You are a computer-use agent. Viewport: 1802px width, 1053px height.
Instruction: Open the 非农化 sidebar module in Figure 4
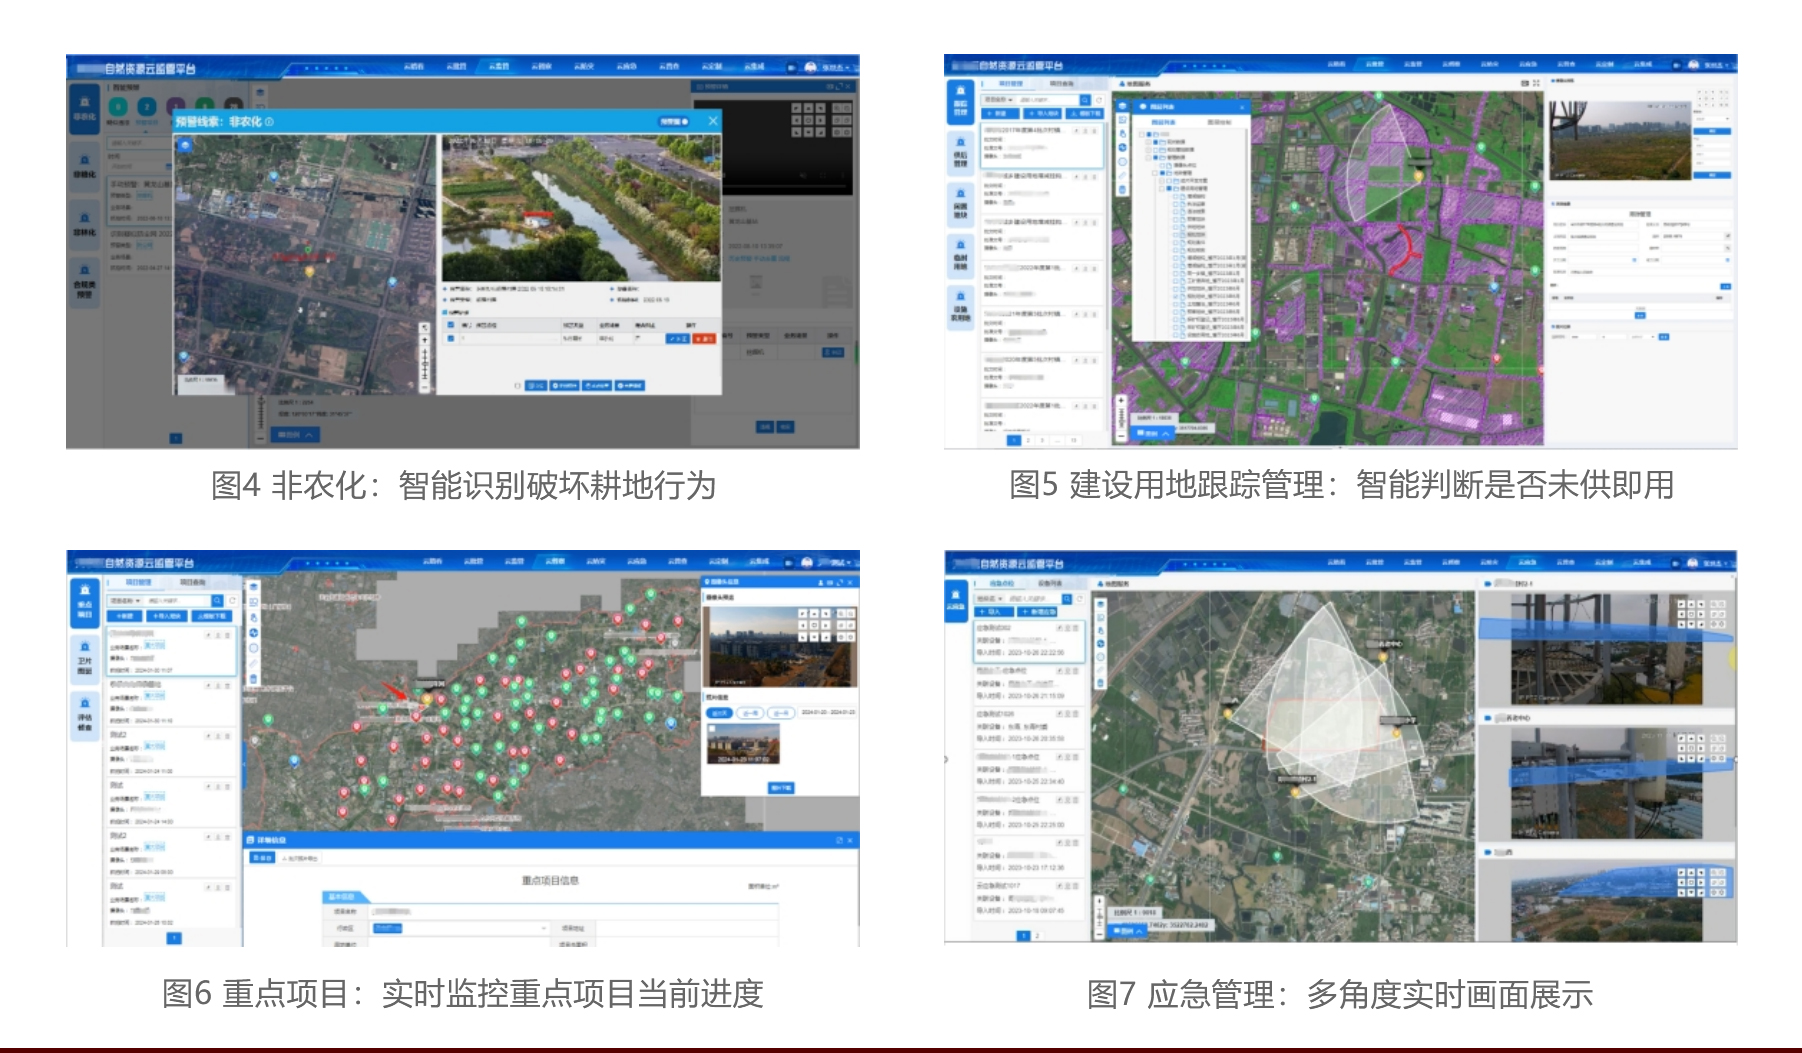[84, 108]
